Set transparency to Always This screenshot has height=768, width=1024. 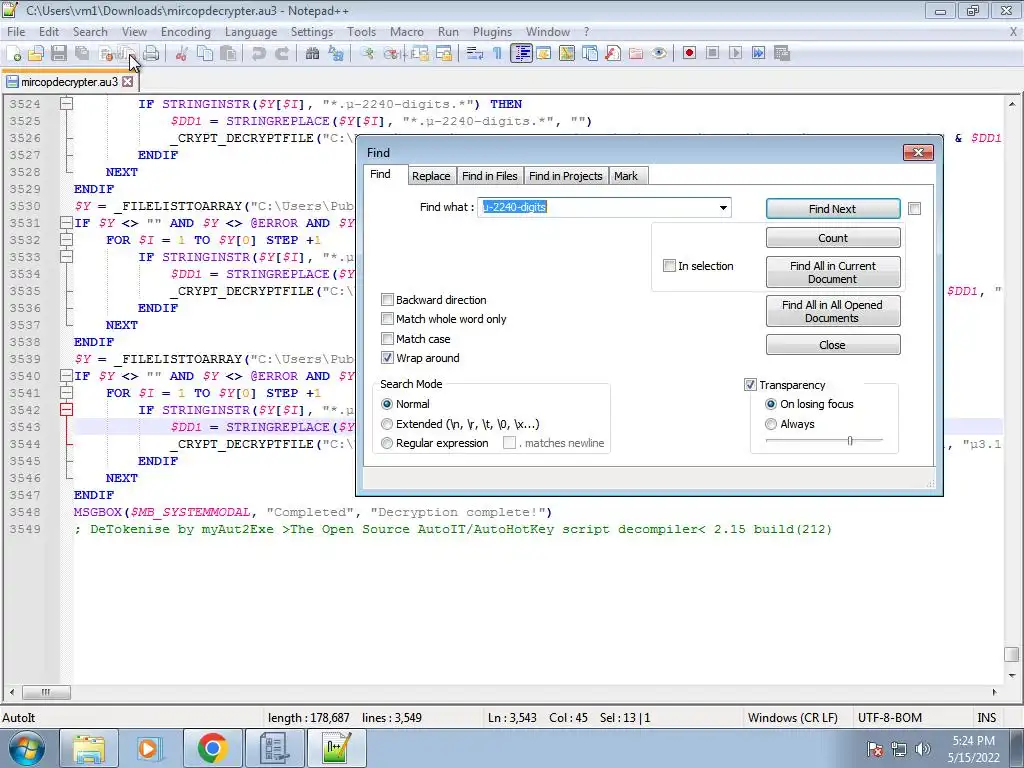coord(771,424)
